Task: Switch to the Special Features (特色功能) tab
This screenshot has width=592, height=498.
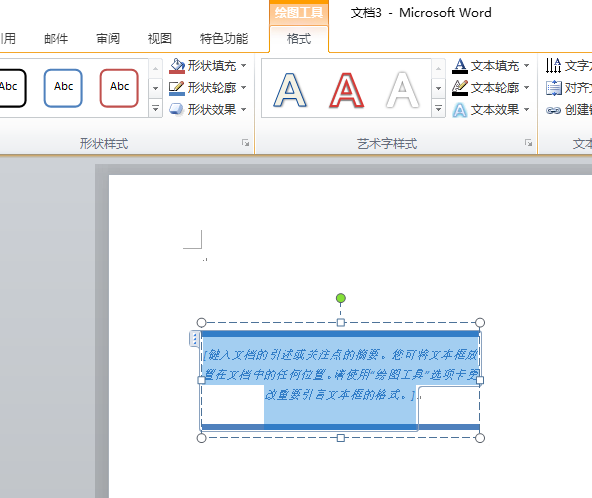Action: click(224, 39)
